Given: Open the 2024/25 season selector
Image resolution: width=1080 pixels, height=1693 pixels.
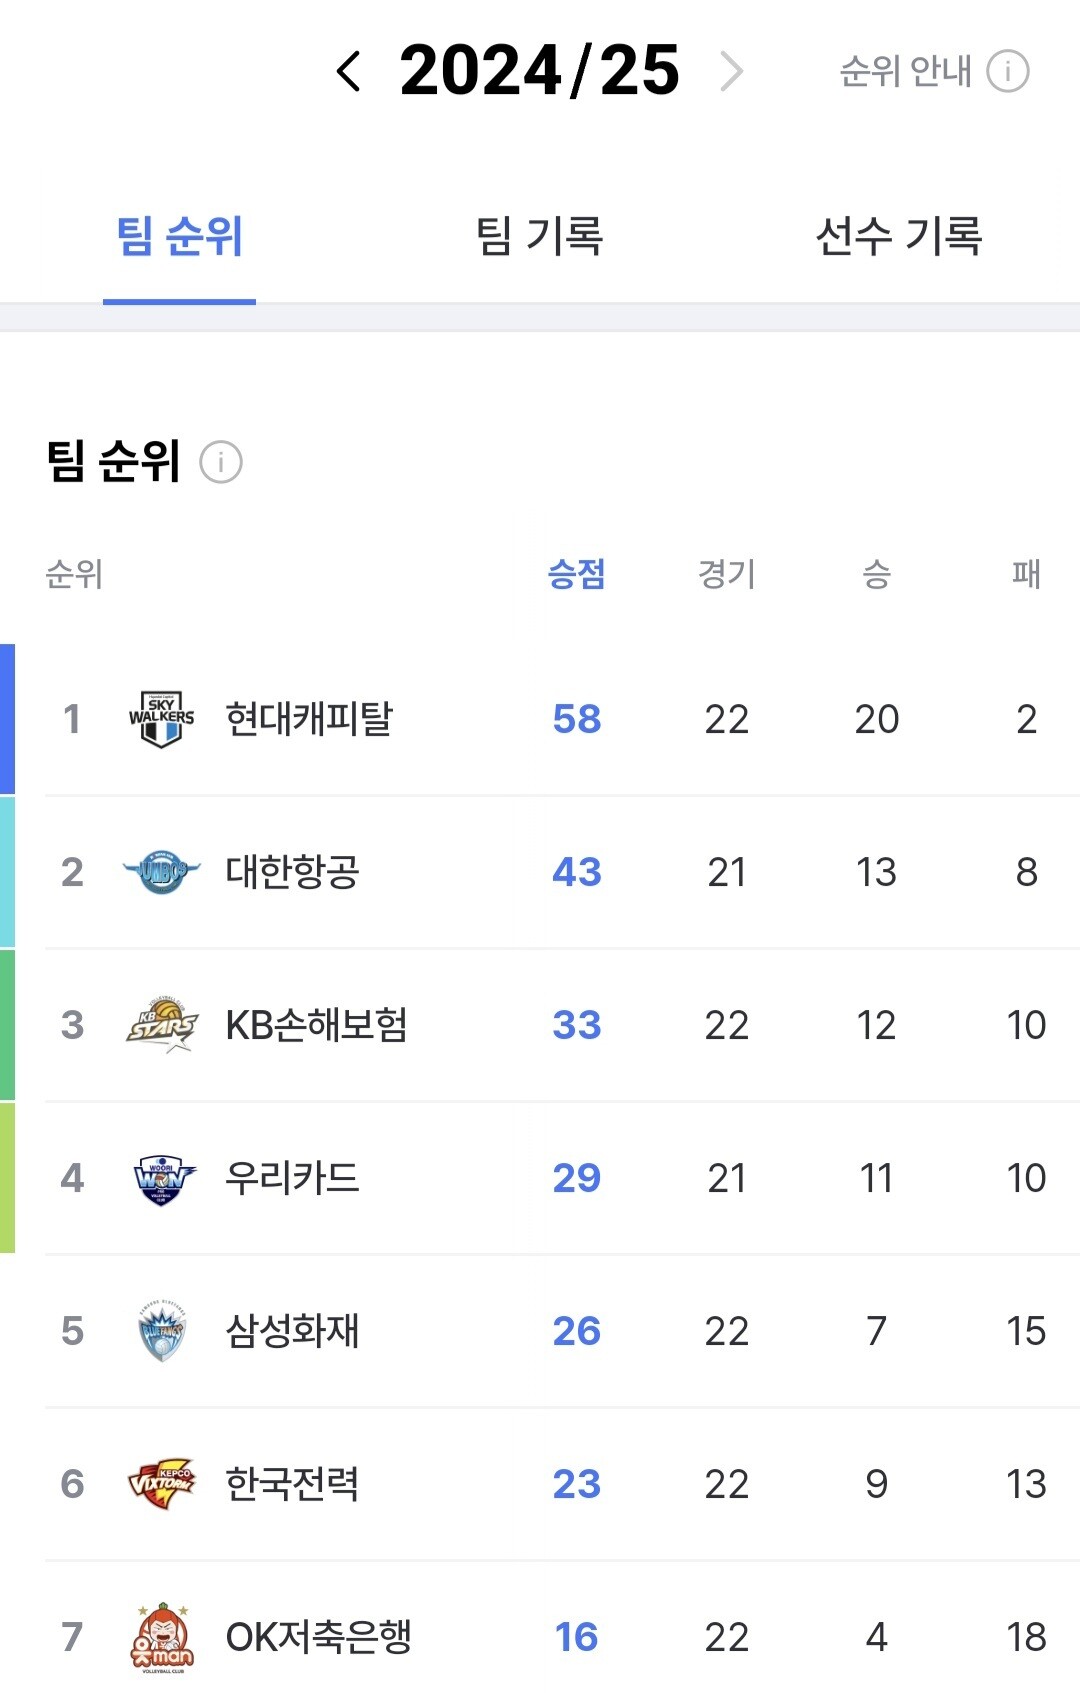Looking at the screenshot, I should pyautogui.click(x=539, y=72).
